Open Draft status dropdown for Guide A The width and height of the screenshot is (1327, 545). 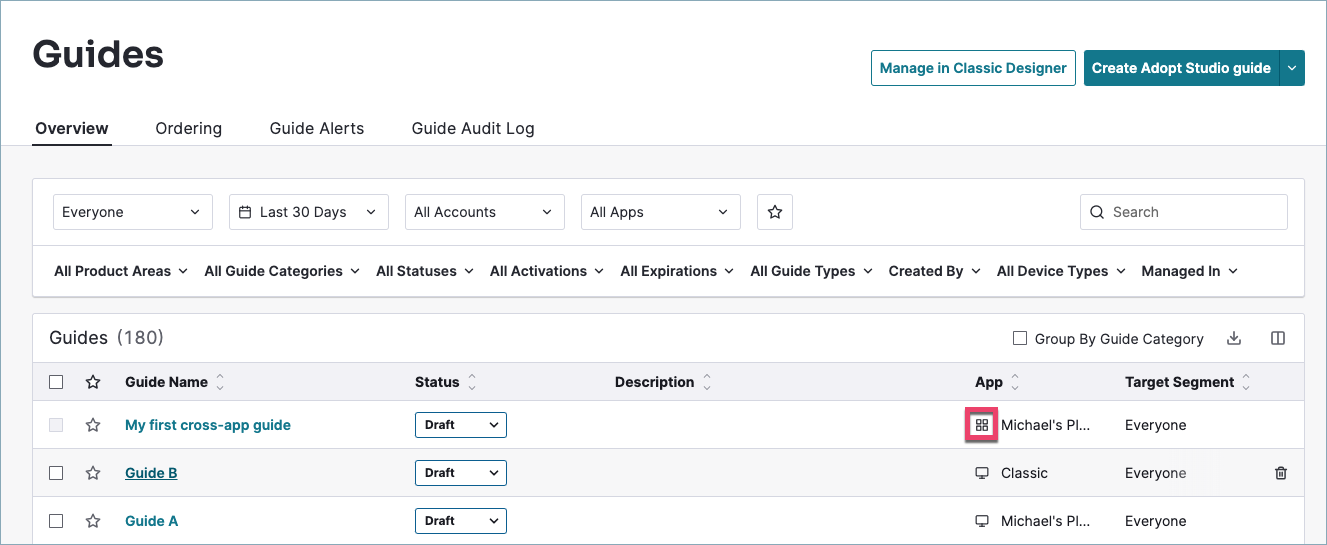[x=461, y=521]
